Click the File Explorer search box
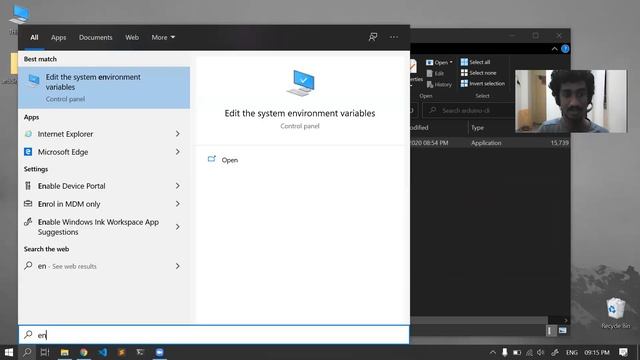The image size is (640, 360). [x=469, y=111]
